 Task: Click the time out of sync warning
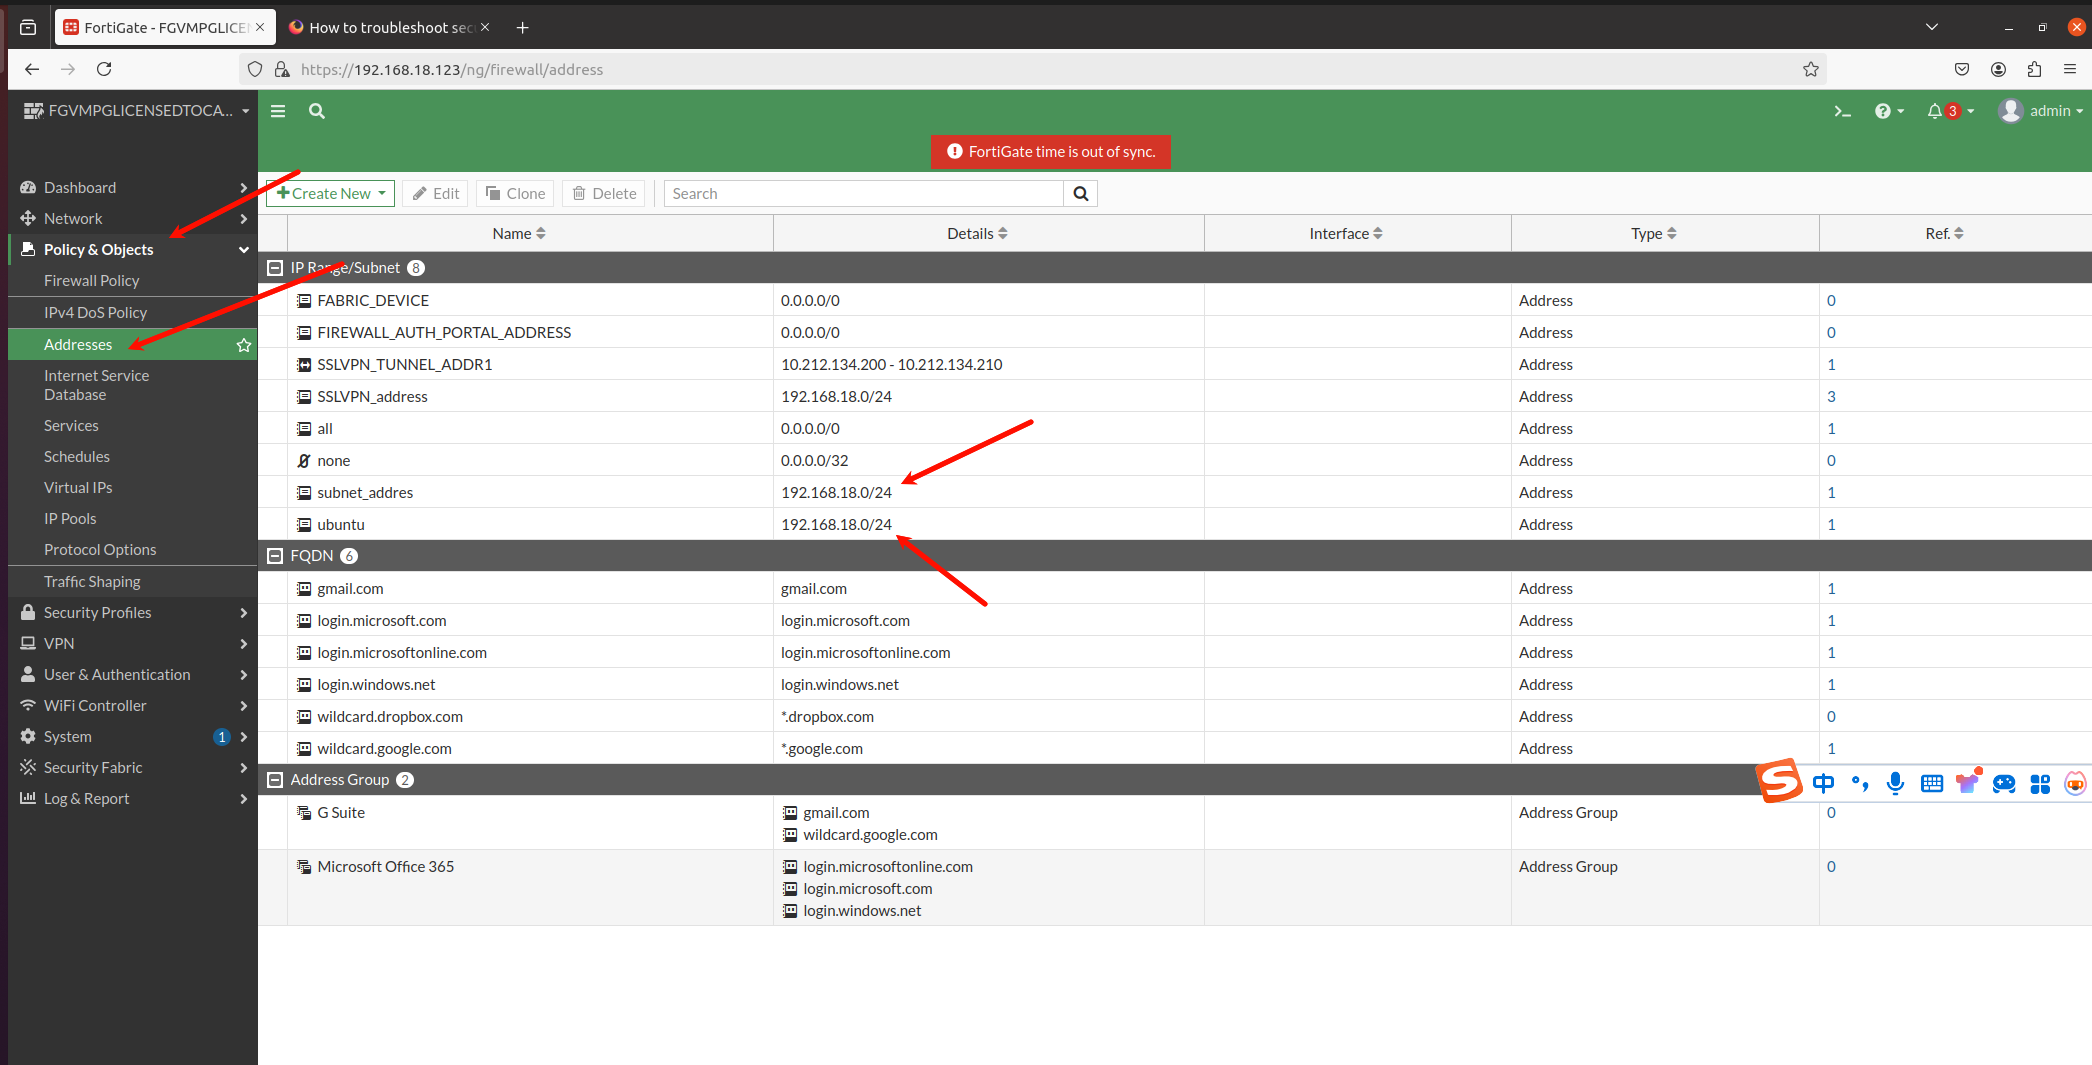click(x=1051, y=152)
